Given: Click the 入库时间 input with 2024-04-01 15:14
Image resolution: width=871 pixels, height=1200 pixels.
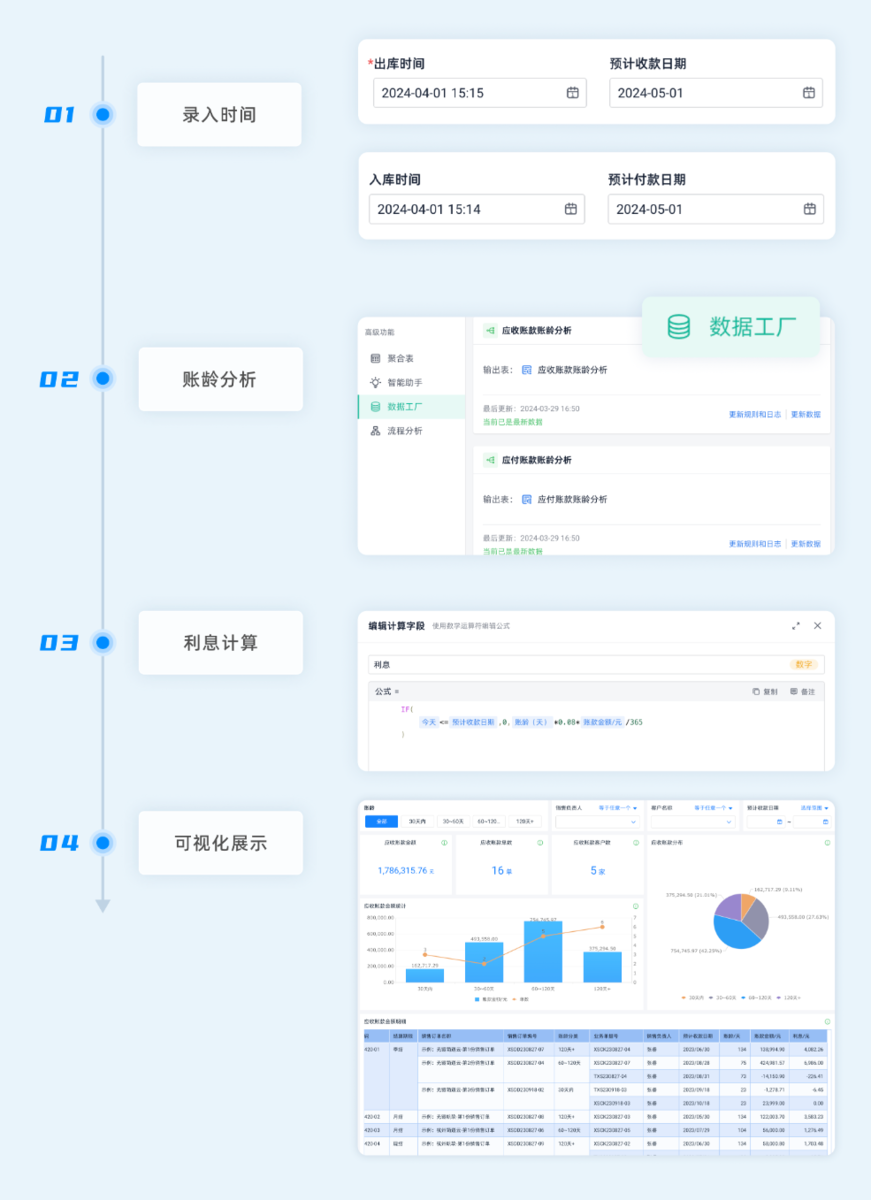Looking at the screenshot, I should coord(477,209).
